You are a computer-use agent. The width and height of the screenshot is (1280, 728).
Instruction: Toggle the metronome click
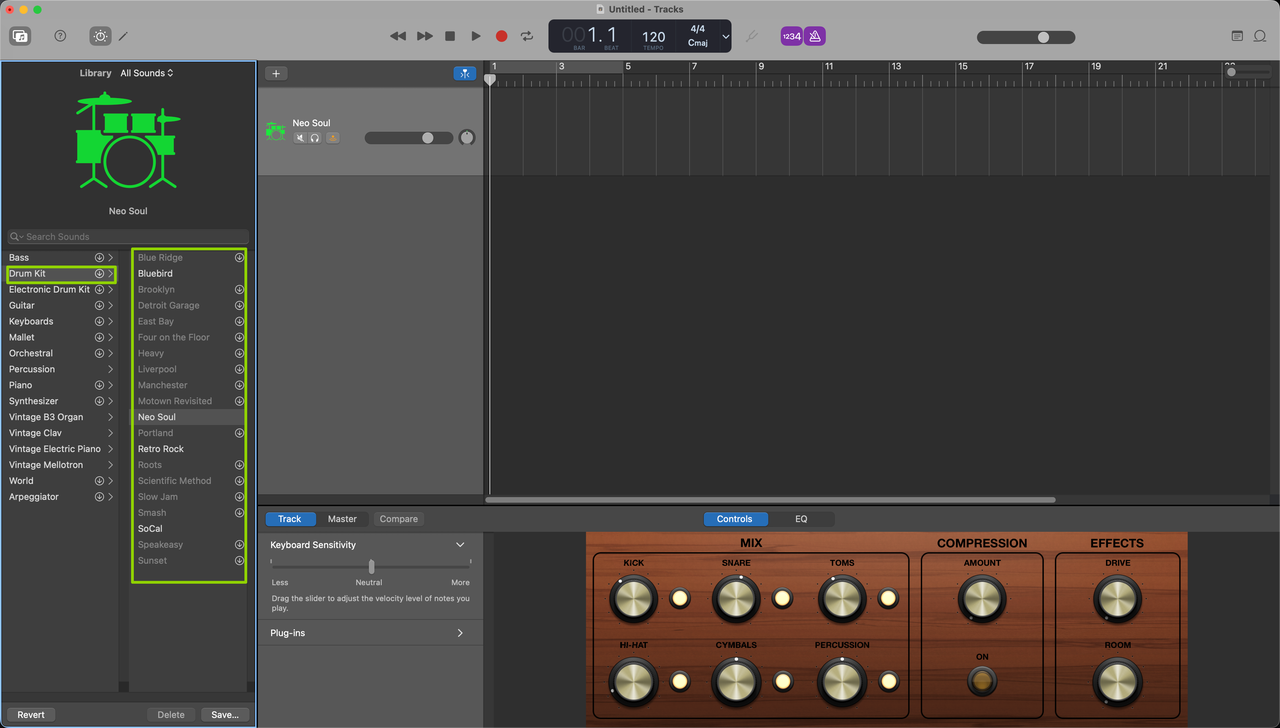point(815,36)
